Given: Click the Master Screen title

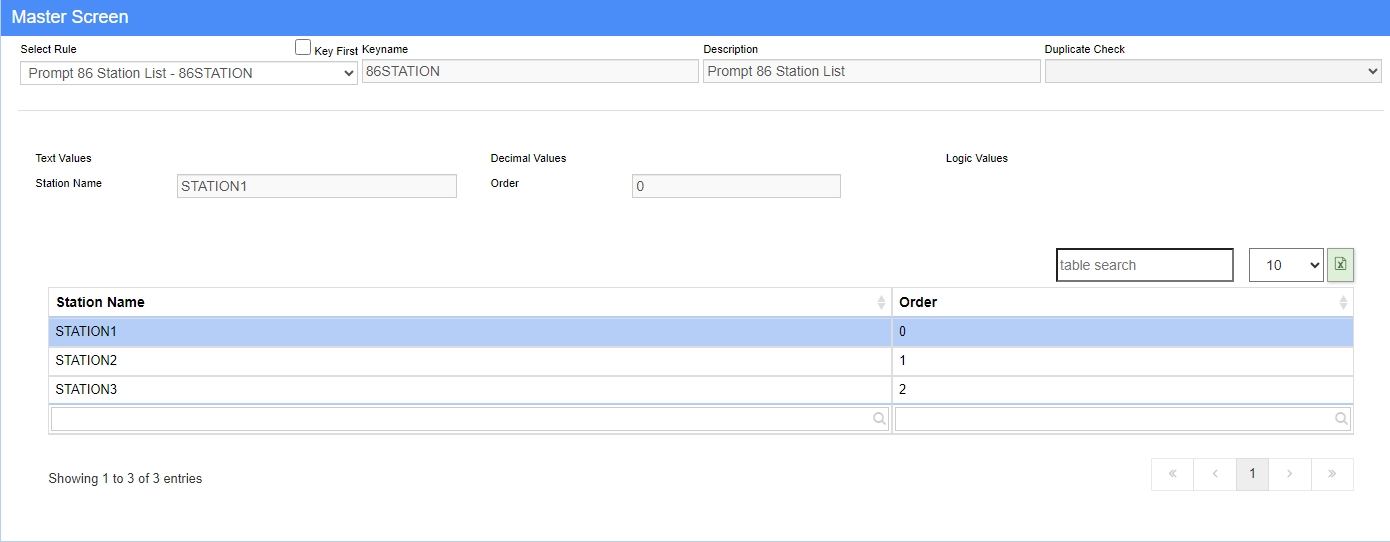Looking at the screenshot, I should point(70,17).
